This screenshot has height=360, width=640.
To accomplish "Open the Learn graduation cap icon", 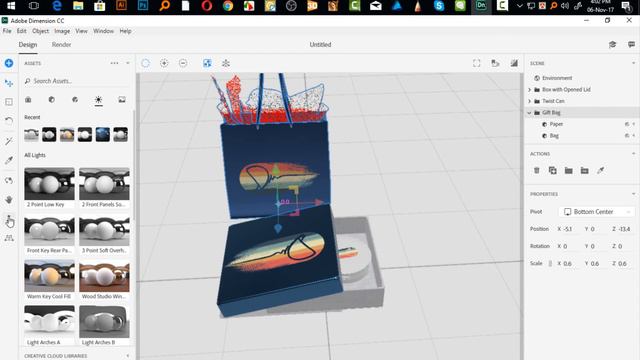I will pos(612,44).
